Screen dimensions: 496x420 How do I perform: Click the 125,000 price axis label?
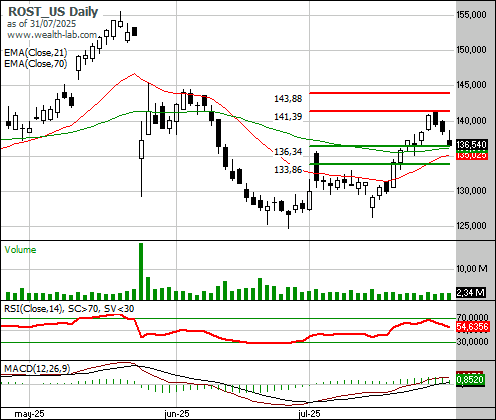tap(471, 226)
